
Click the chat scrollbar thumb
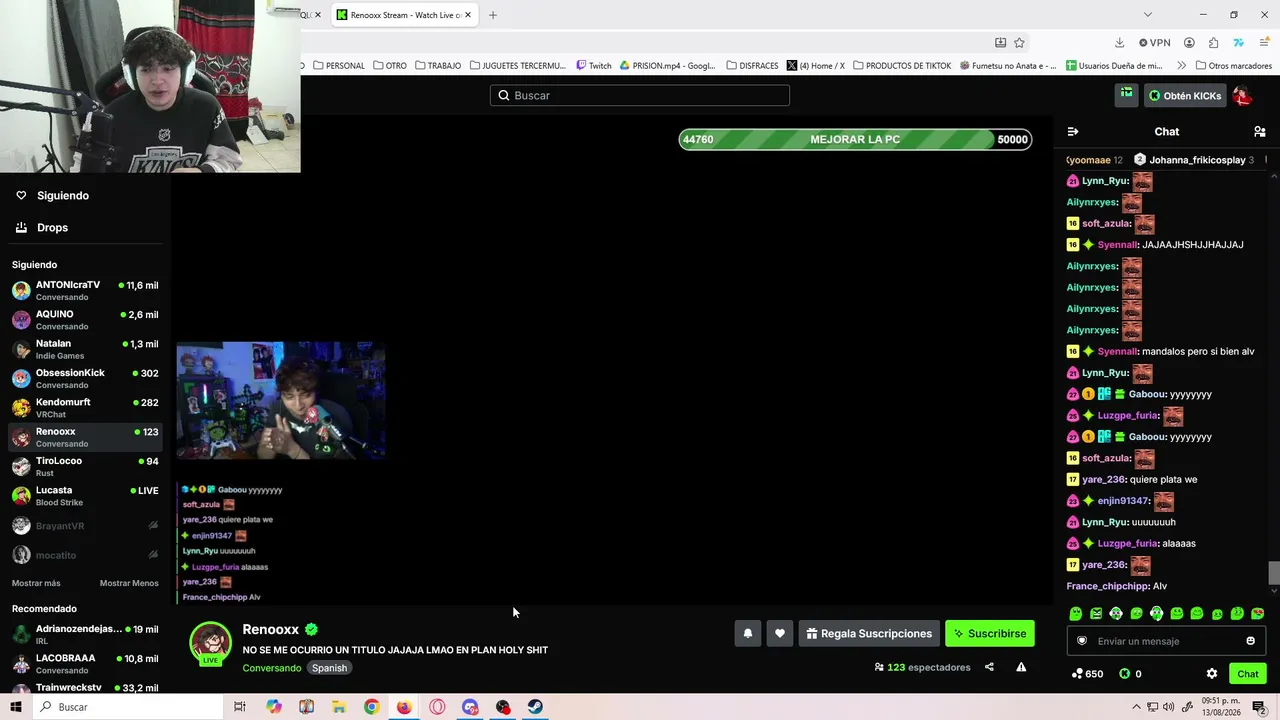coord(1273,573)
